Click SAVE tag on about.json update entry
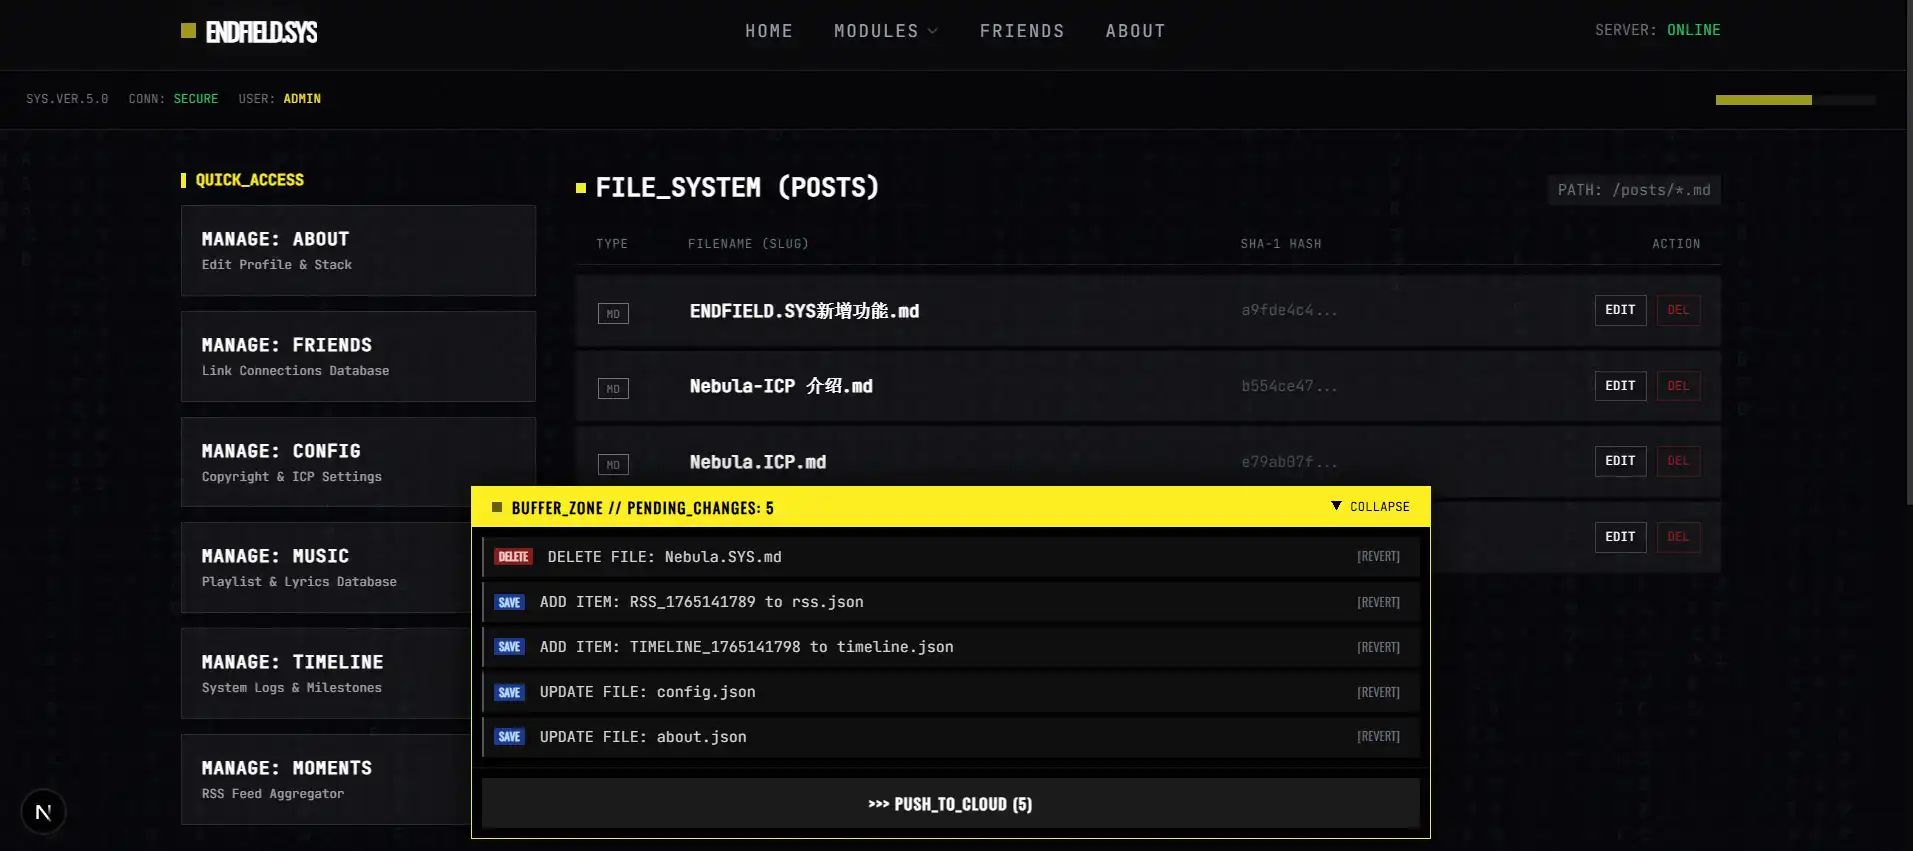1913x851 pixels. tap(509, 737)
